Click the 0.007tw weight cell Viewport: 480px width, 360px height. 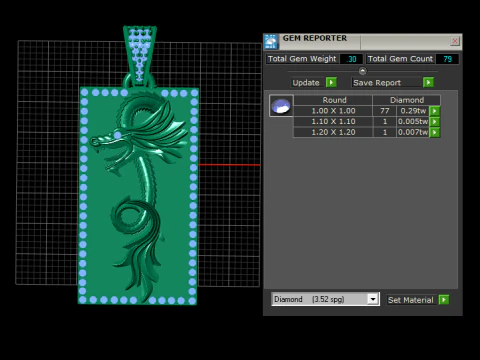[x=413, y=132]
